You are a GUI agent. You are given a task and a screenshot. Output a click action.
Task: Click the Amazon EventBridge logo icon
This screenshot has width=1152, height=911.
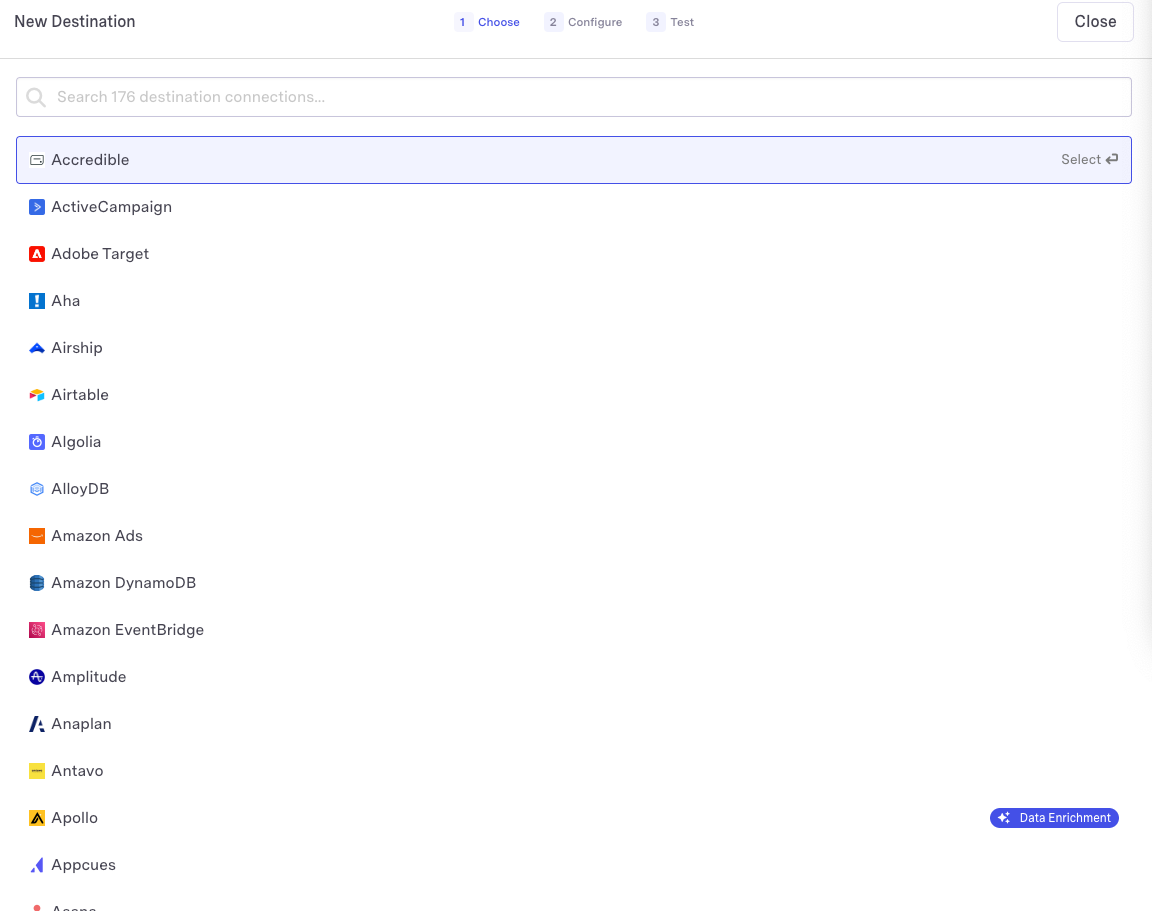[37, 630]
